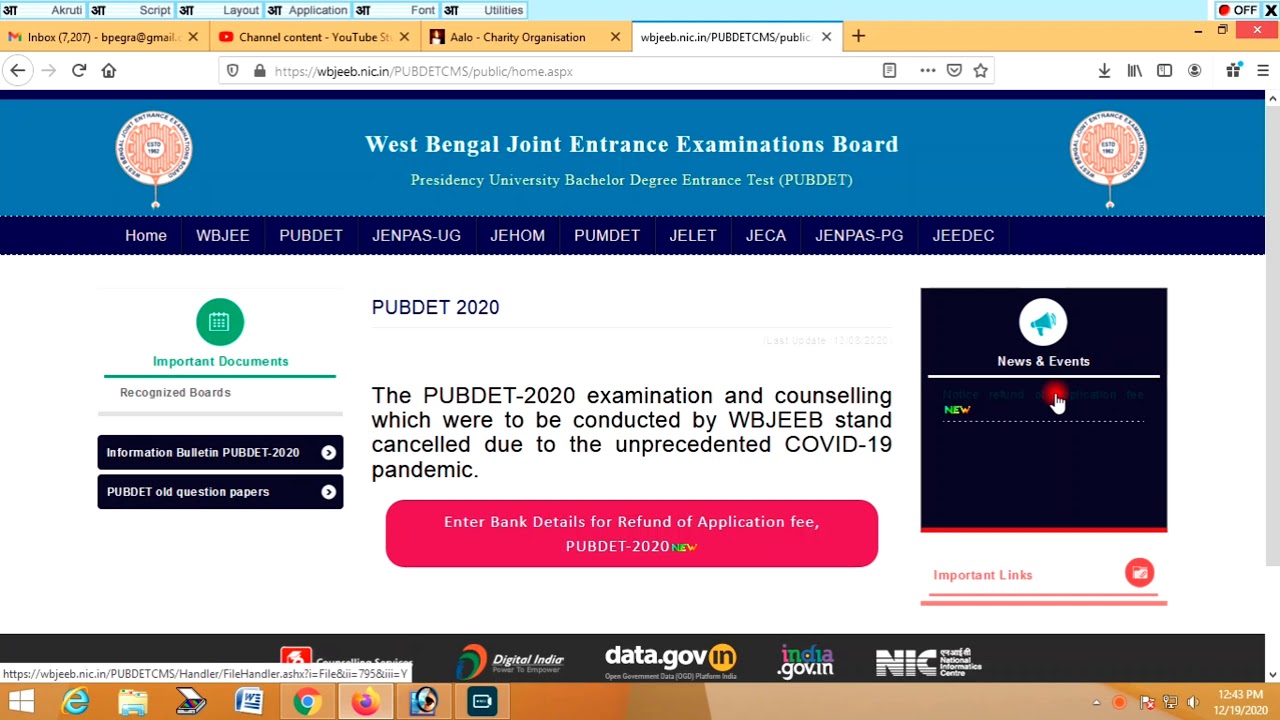Viewport: 1280px width, 720px height.
Task: Click the Digital India footer logo
Action: tap(510, 661)
